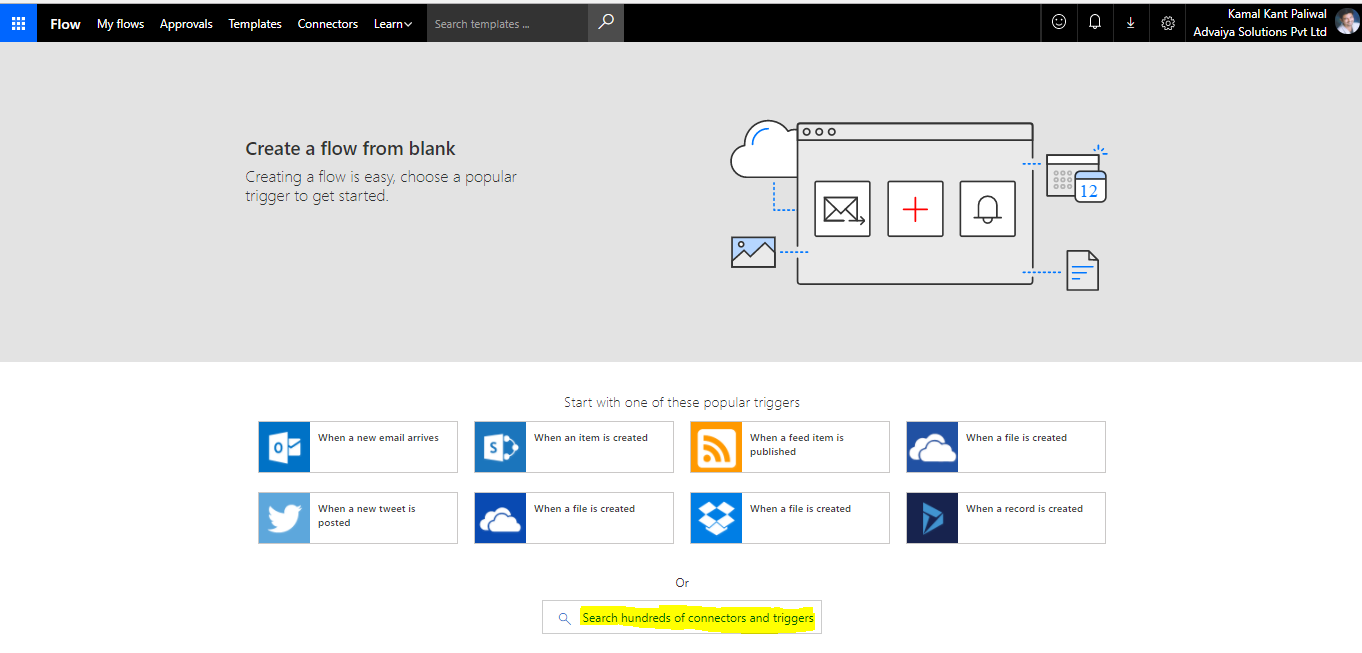This screenshot has width=1362, height=653.
Task: Choose "When an item is created" trigger
Action: [574, 447]
